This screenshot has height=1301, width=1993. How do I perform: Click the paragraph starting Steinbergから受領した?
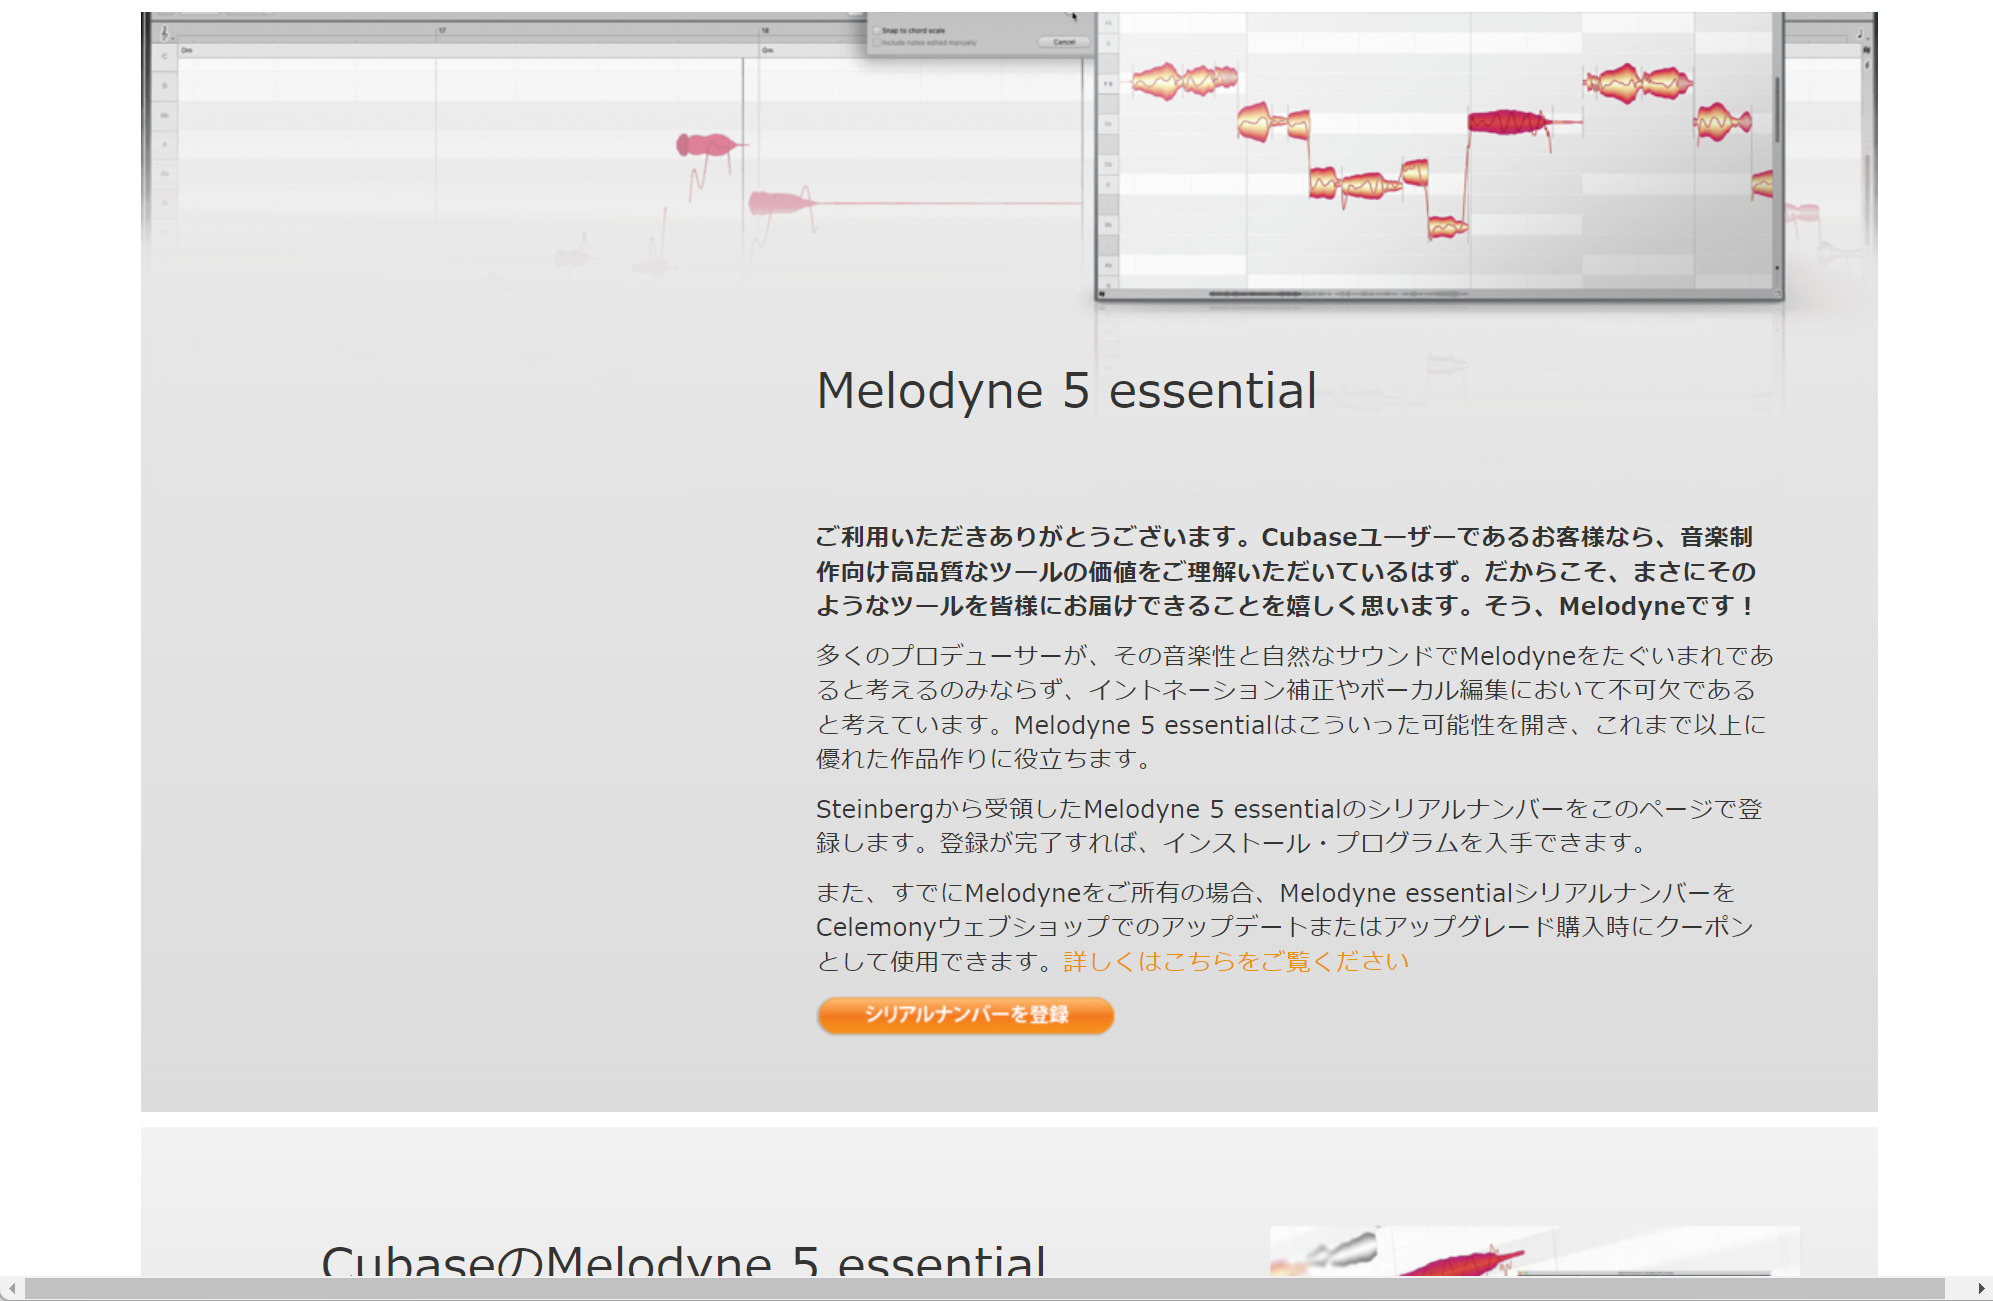tap(1289, 825)
